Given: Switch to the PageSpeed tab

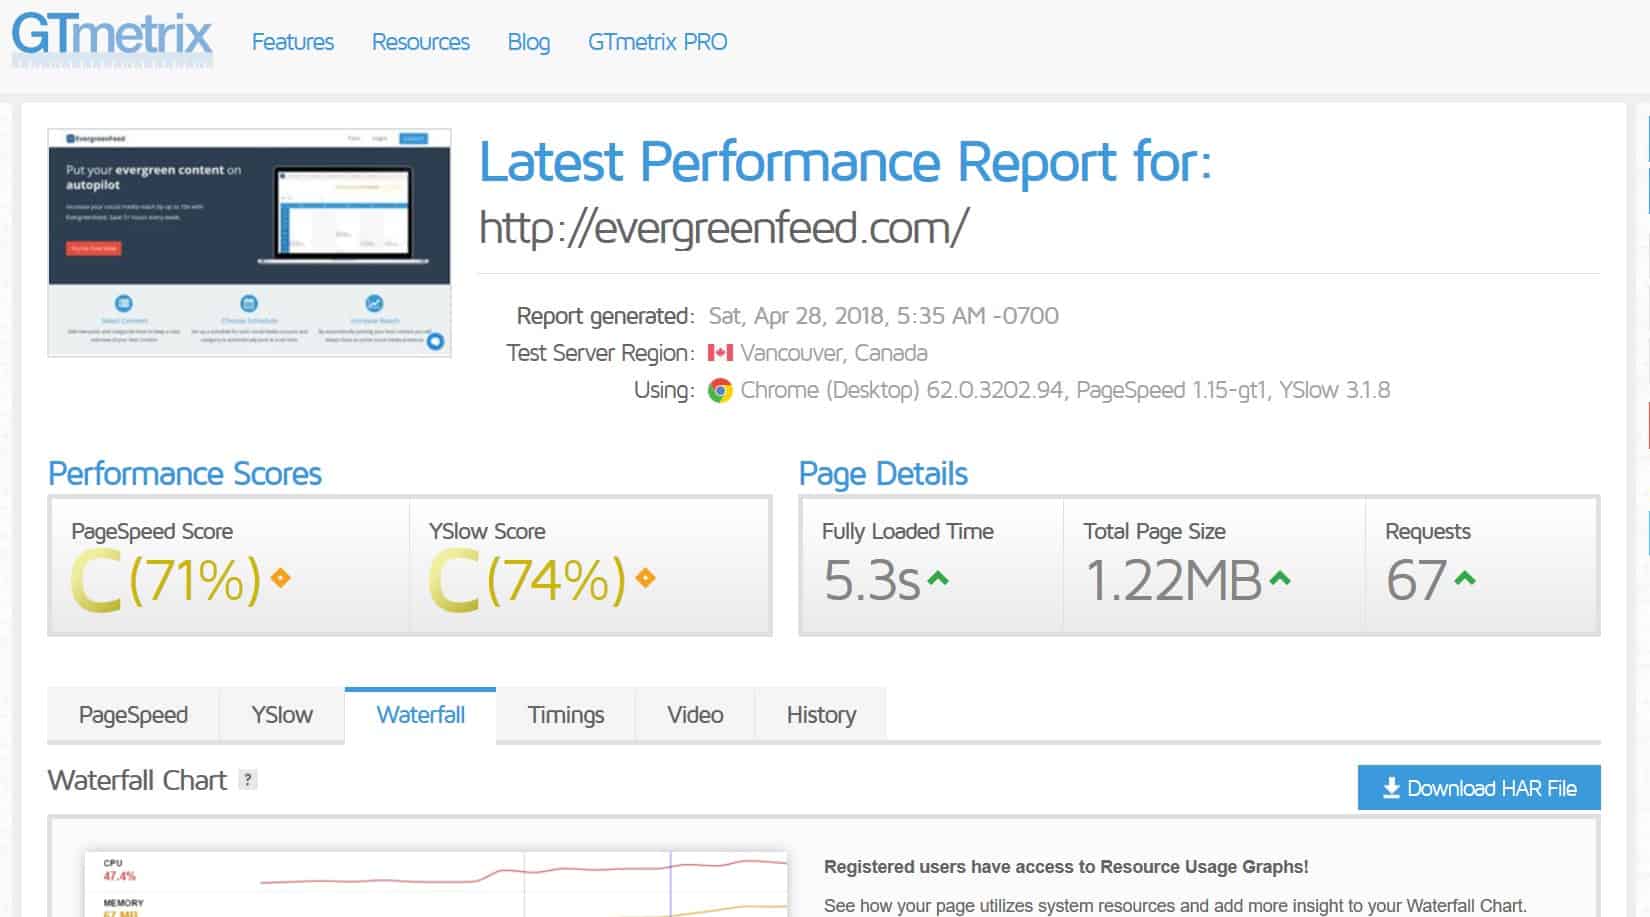Looking at the screenshot, I should click(x=133, y=715).
